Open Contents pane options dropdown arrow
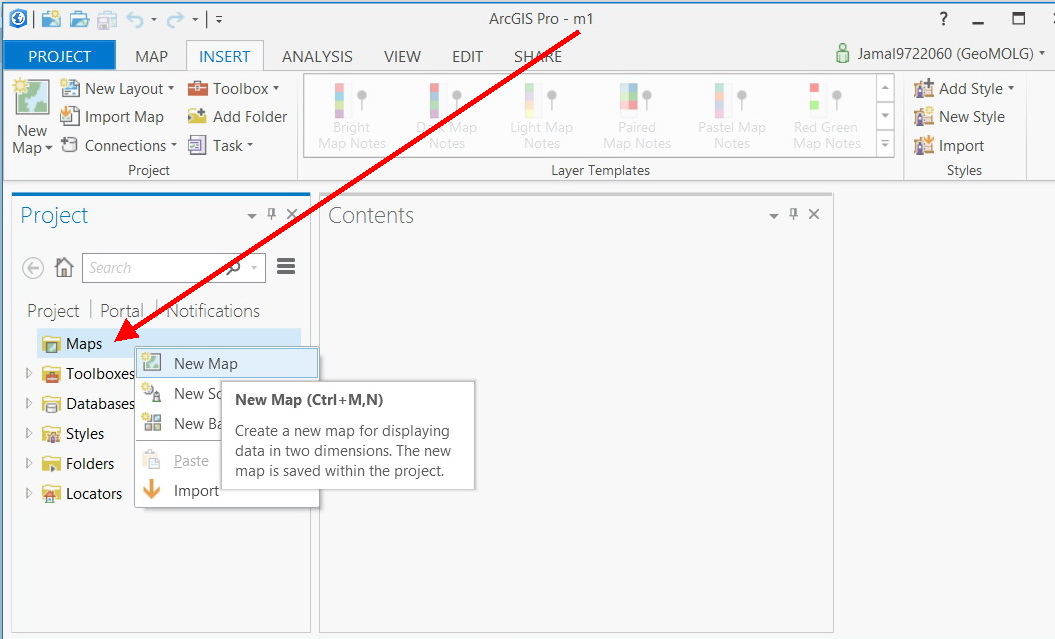Image resolution: width=1055 pixels, height=639 pixels. [774, 215]
